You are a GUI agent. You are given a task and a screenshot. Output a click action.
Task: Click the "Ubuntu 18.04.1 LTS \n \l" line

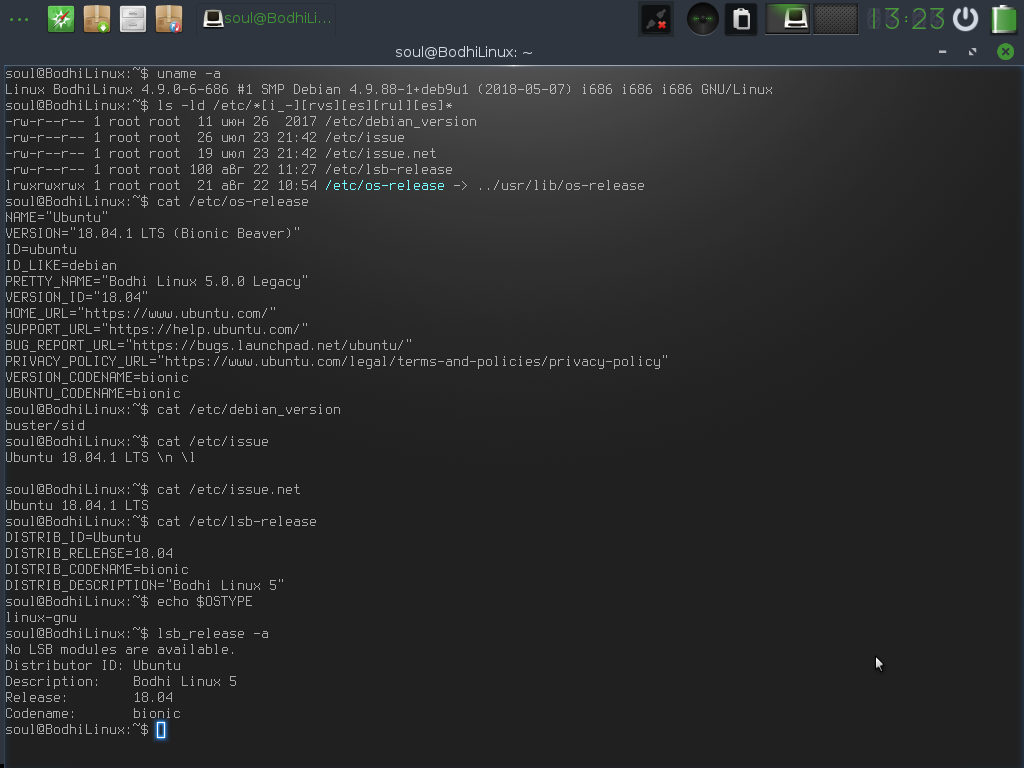(101, 458)
